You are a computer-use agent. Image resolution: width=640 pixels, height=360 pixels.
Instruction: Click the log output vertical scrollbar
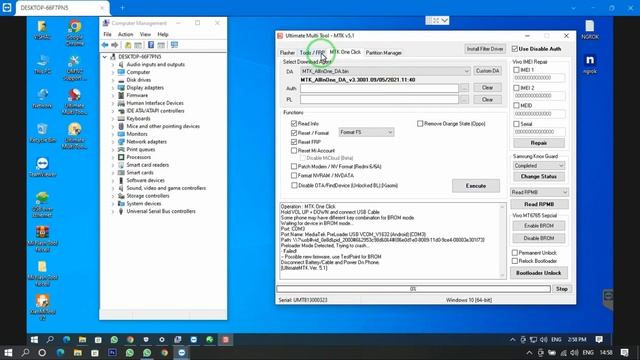(x=502, y=241)
